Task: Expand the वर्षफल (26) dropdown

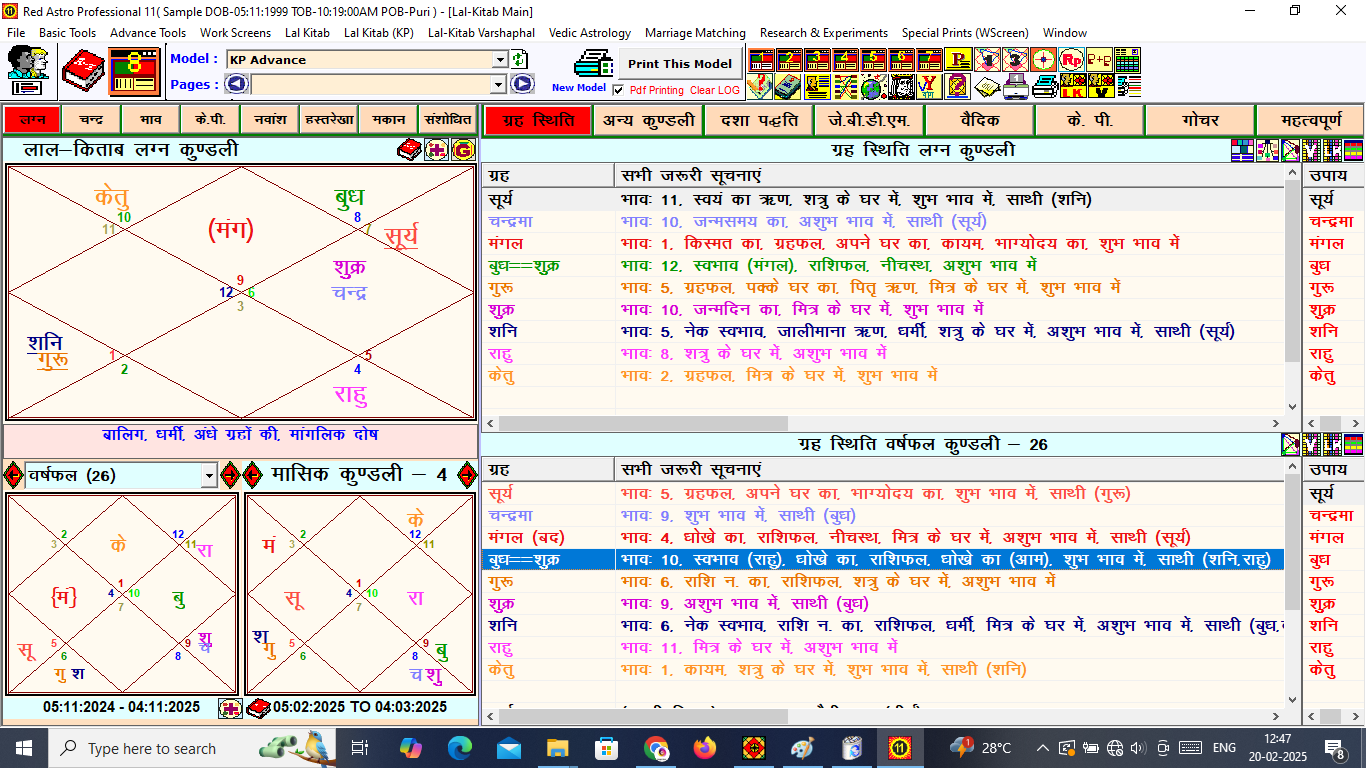Action: (x=208, y=476)
